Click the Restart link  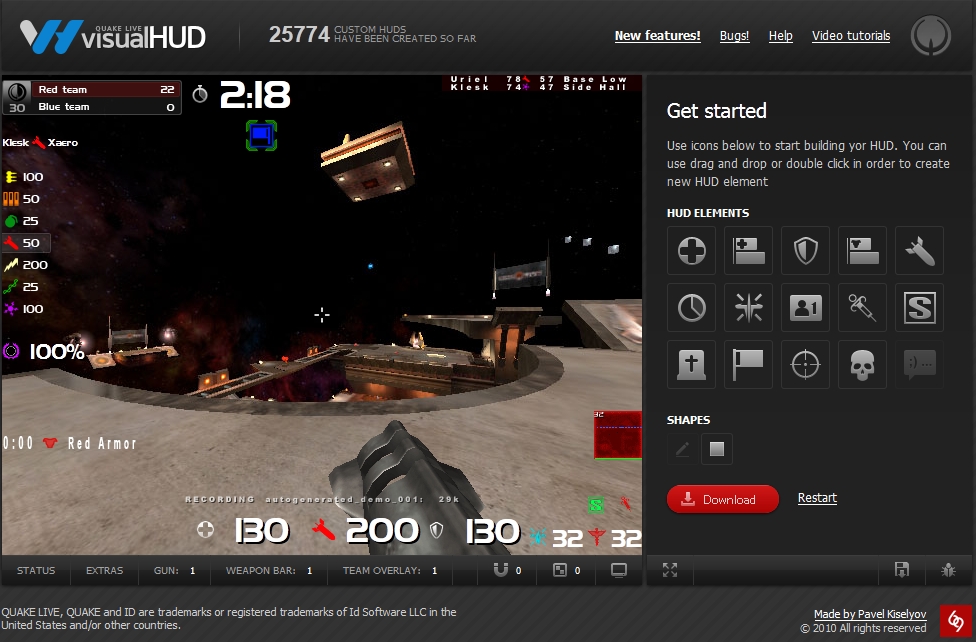[817, 498]
